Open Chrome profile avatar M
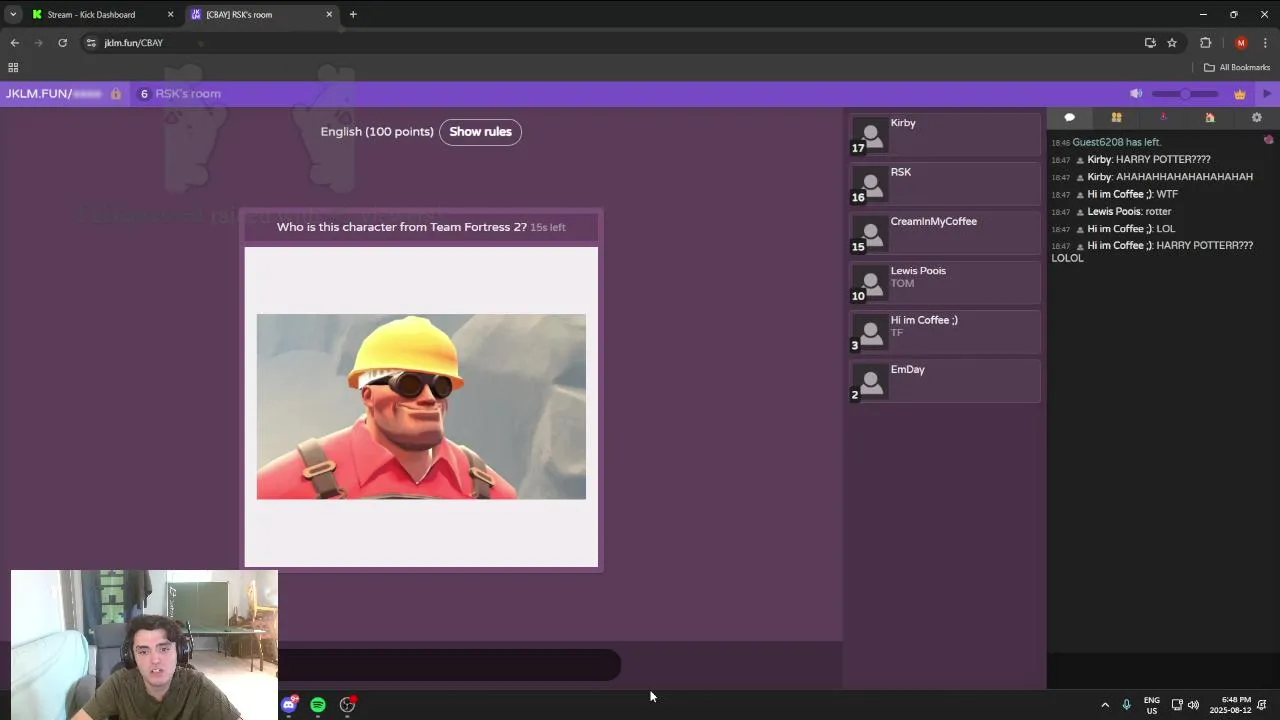This screenshot has height=720, width=1280. (x=1241, y=43)
